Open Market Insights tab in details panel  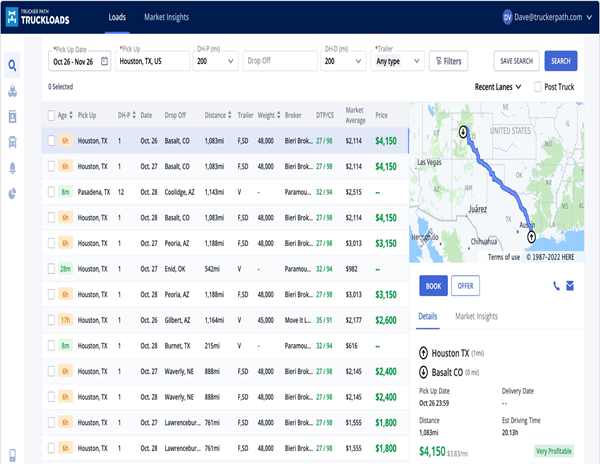[476, 316]
